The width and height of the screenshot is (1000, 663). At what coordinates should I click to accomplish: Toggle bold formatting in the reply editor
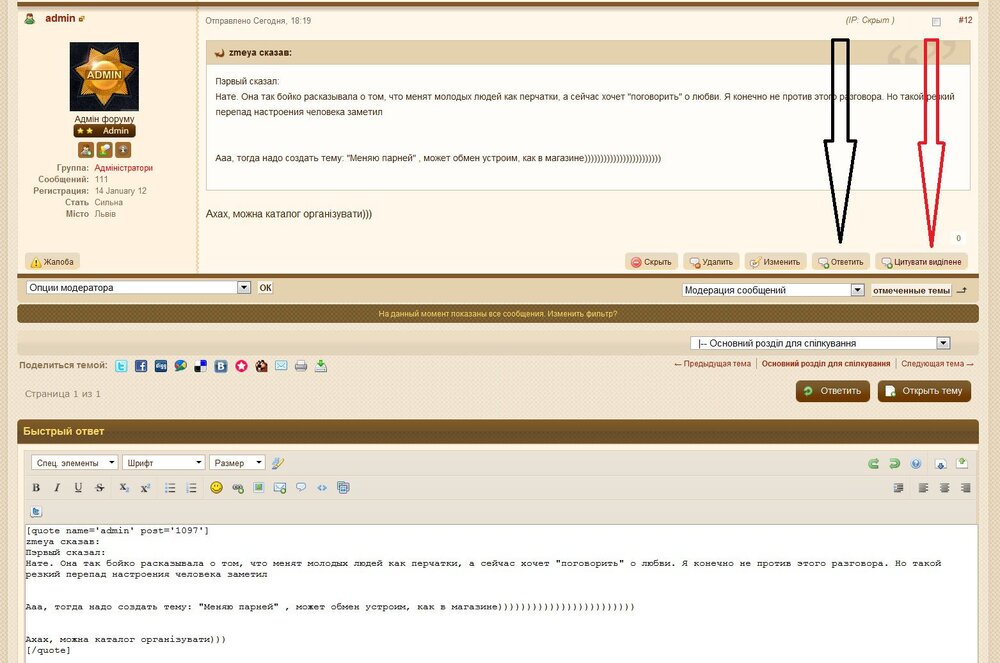[x=35, y=488]
